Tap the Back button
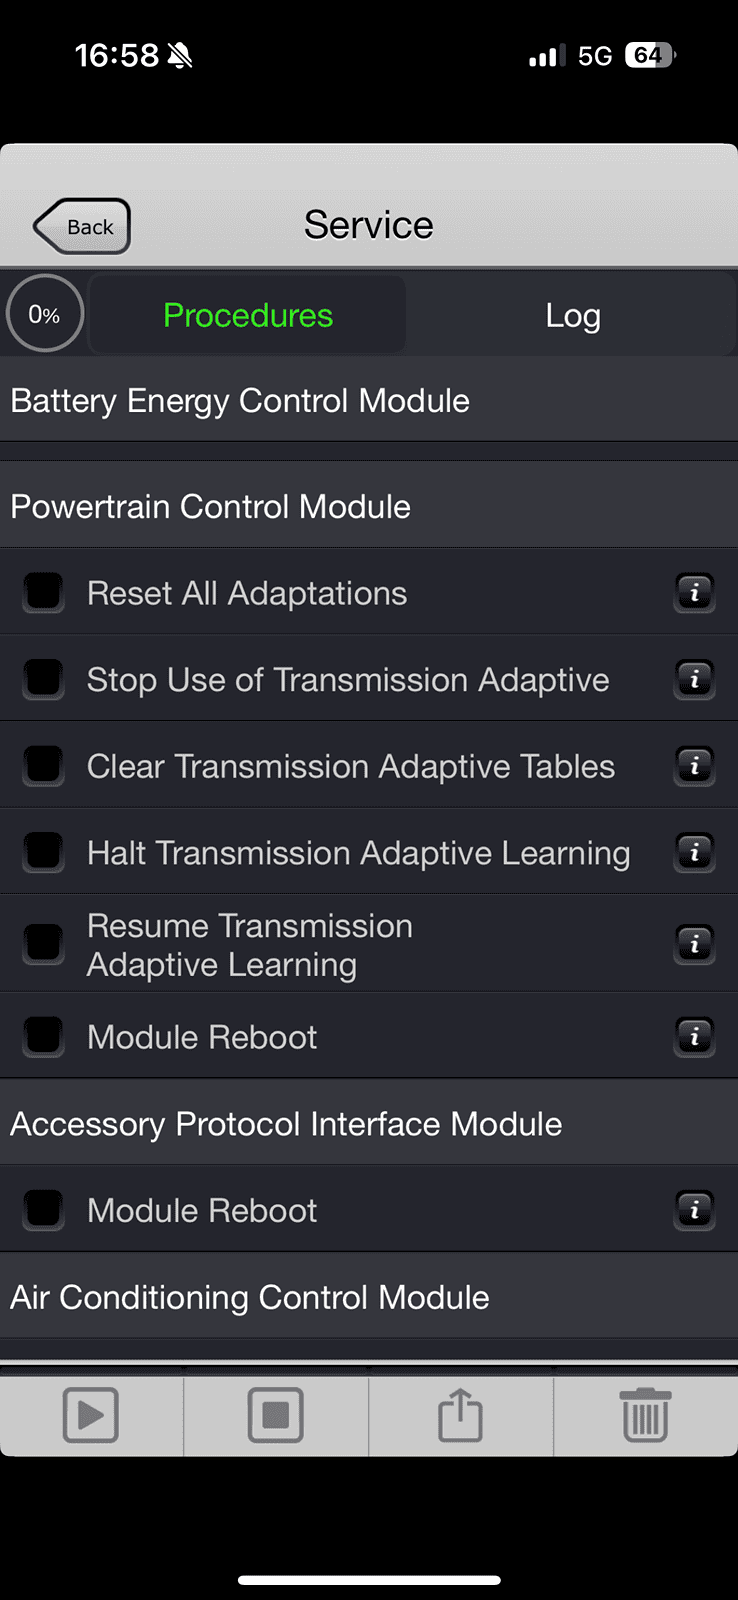 pyautogui.click(x=80, y=226)
